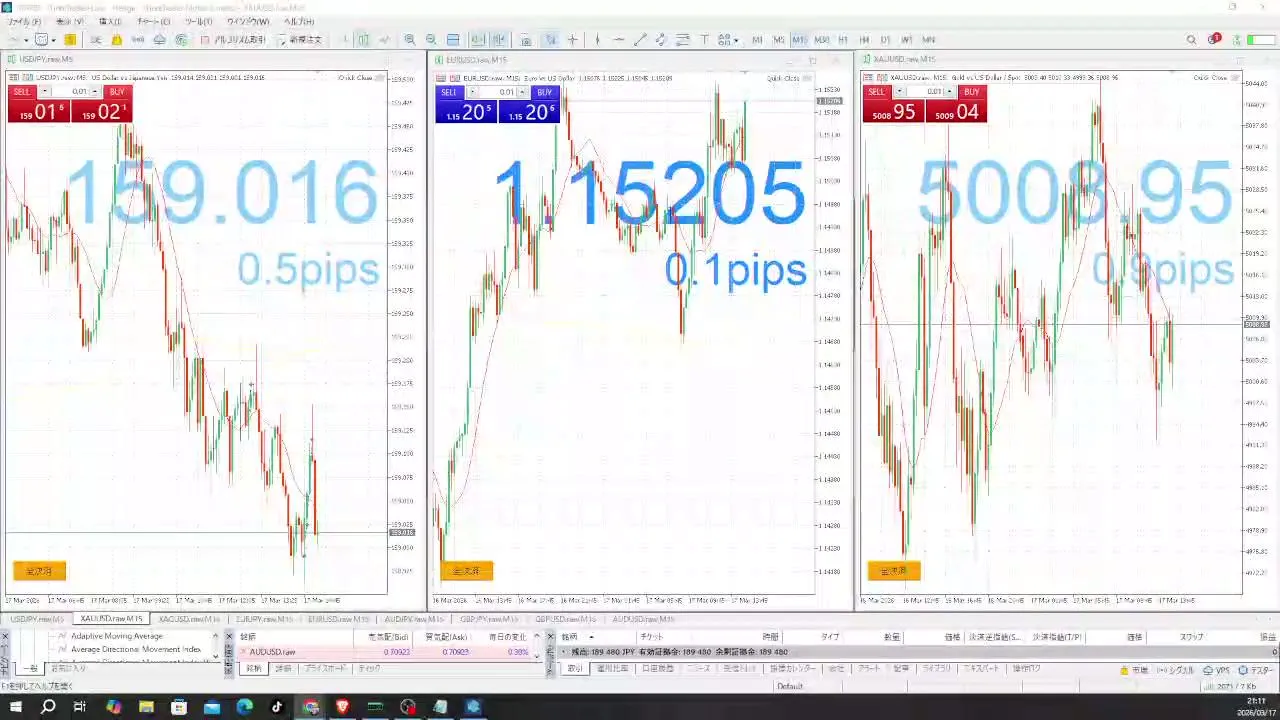Click BUY on the EURUSD chart
The width and height of the screenshot is (1280, 720).
click(x=544, y=92)
